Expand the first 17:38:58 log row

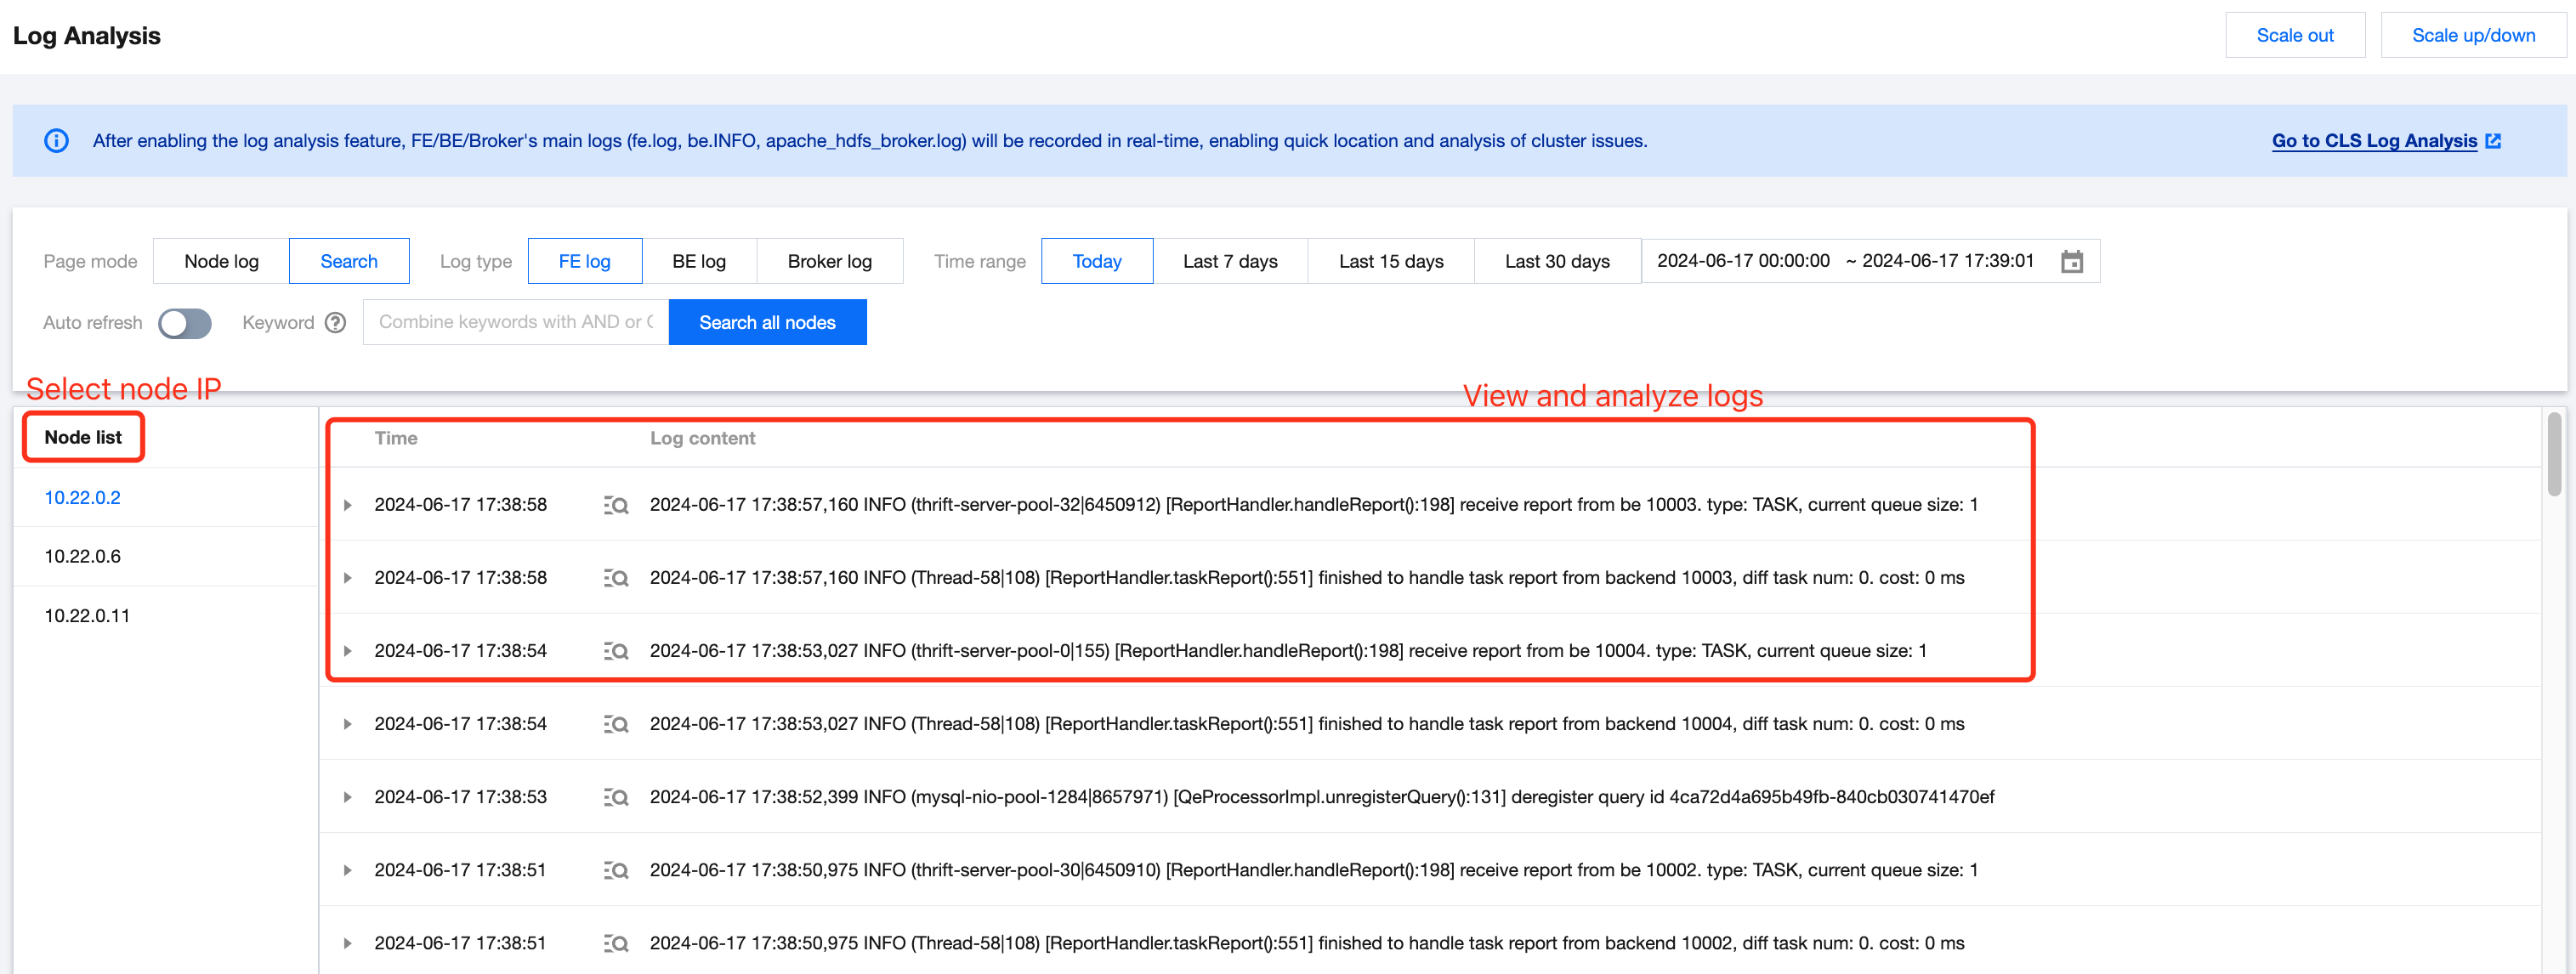[x=347, y=505]
